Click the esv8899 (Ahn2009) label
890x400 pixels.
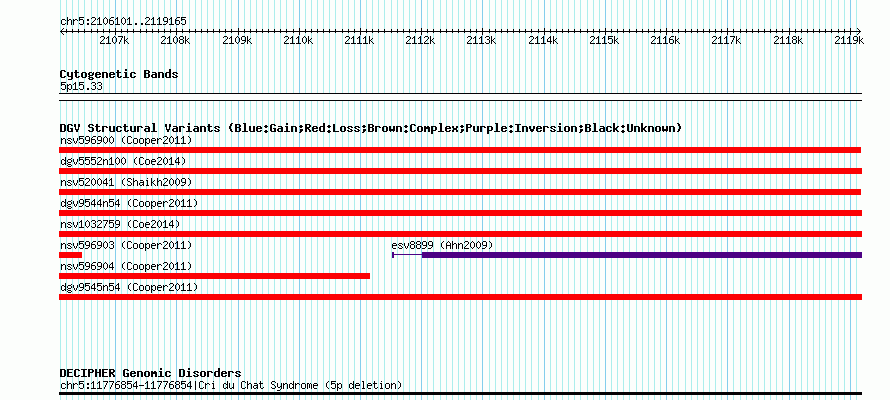click(442, 245)
